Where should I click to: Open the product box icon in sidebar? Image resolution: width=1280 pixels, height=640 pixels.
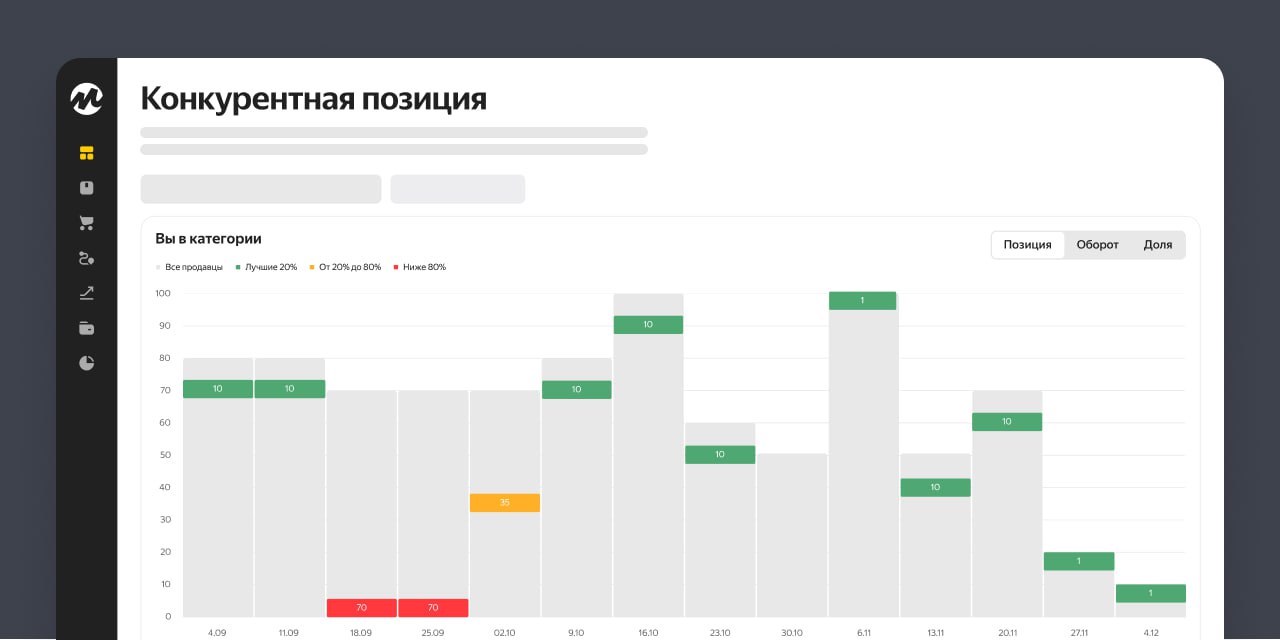[87, 188]
